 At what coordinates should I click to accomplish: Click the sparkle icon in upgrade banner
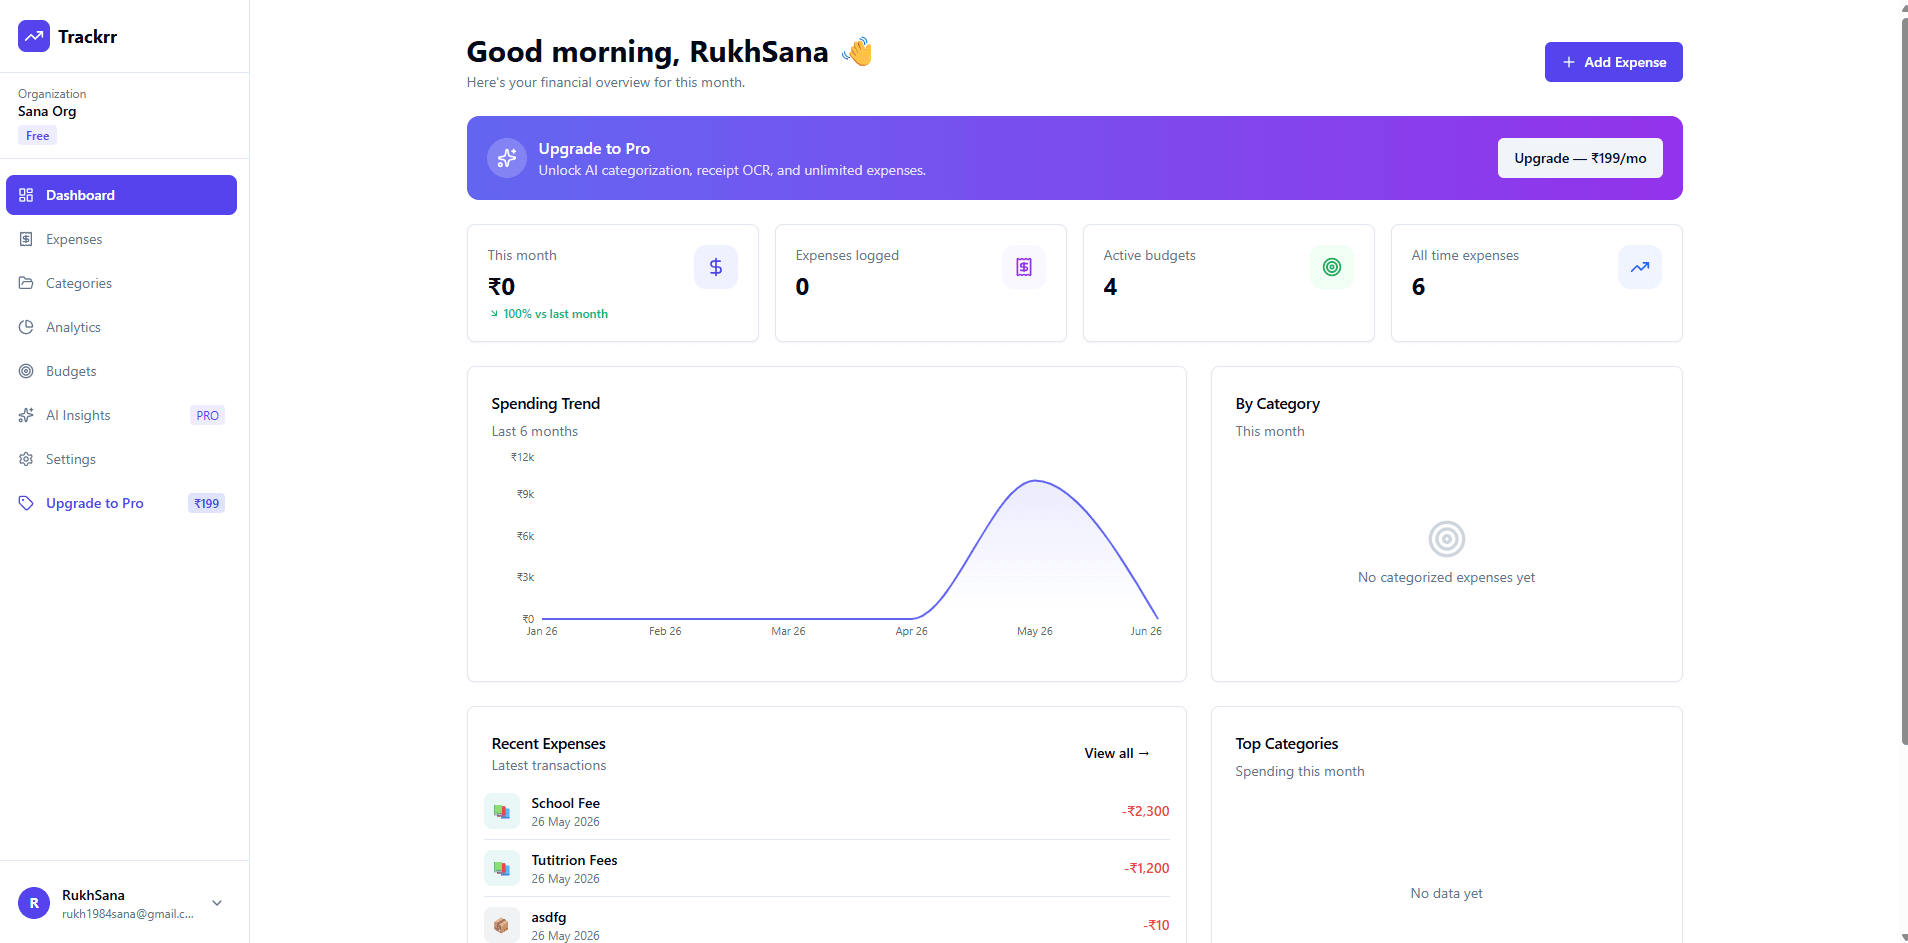pyautogui.click(x=507, y=158)
